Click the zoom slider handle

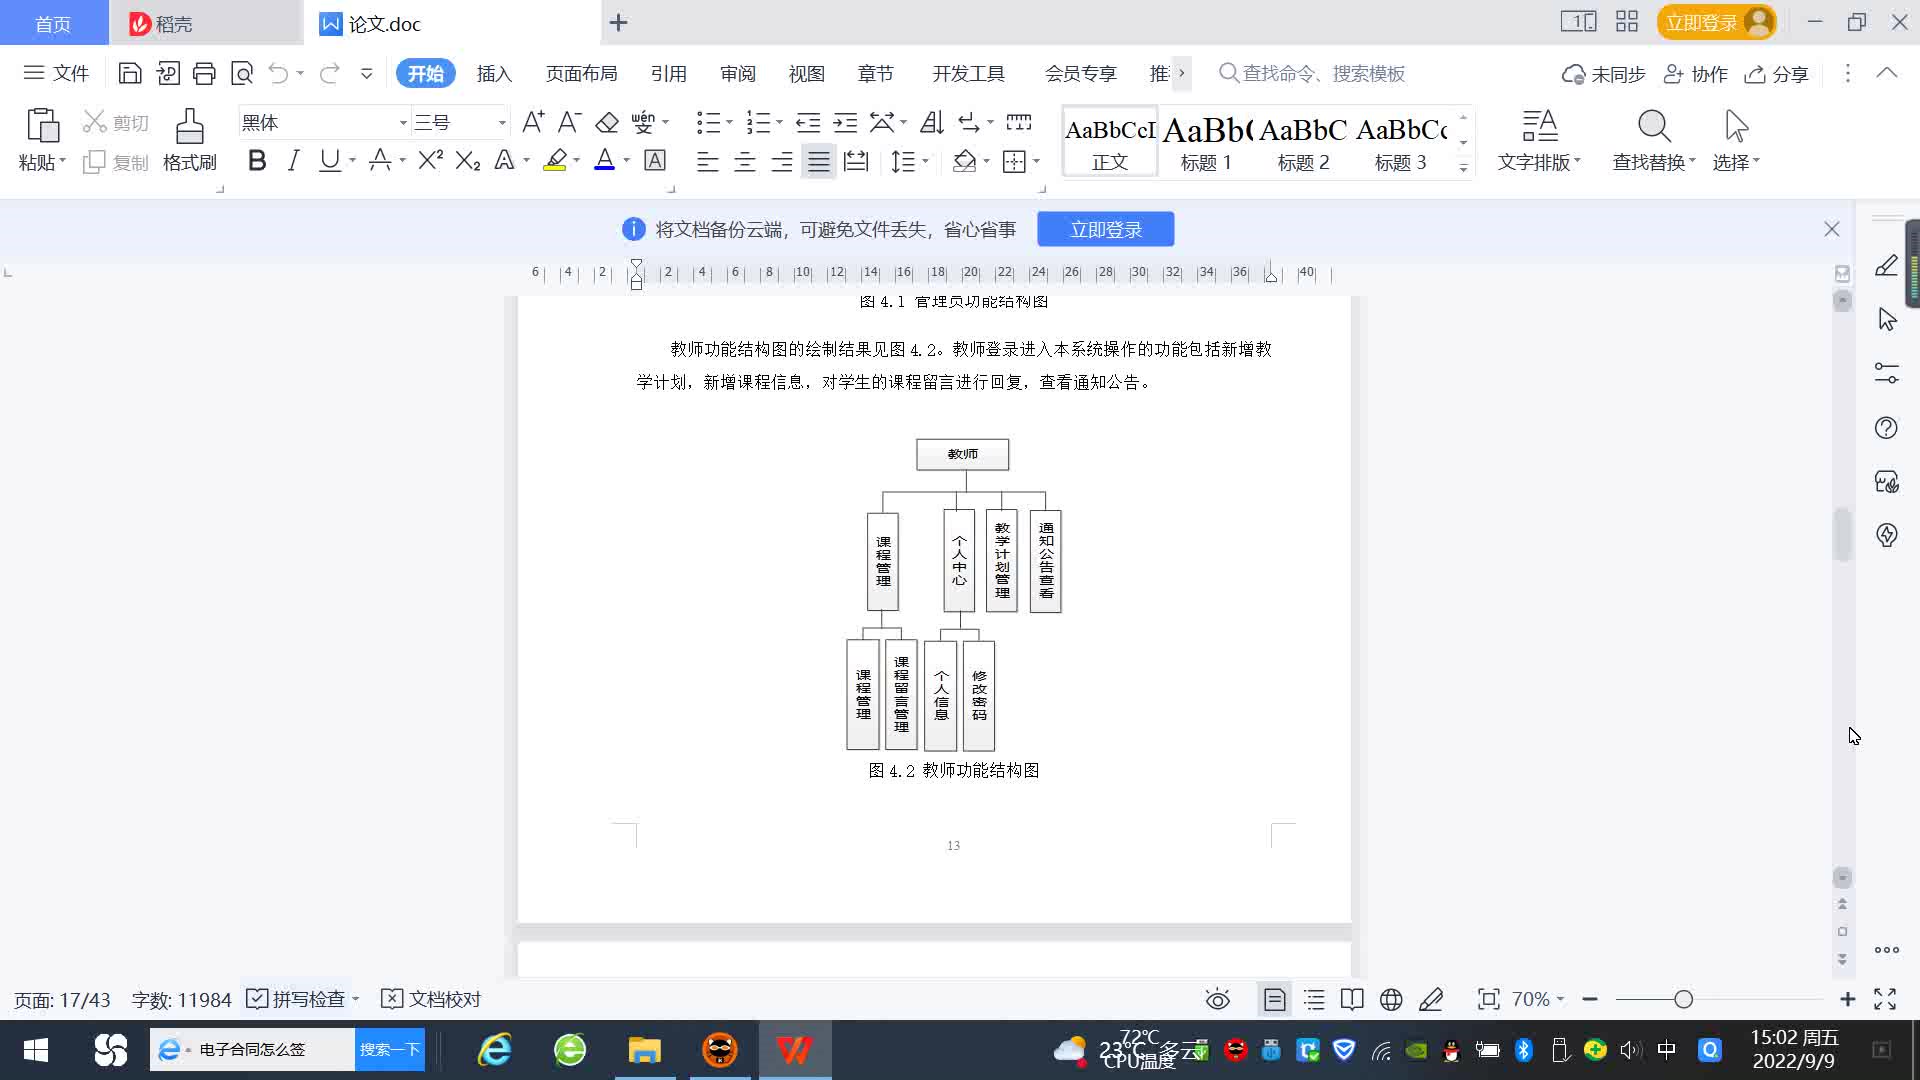pos(1683,999)
